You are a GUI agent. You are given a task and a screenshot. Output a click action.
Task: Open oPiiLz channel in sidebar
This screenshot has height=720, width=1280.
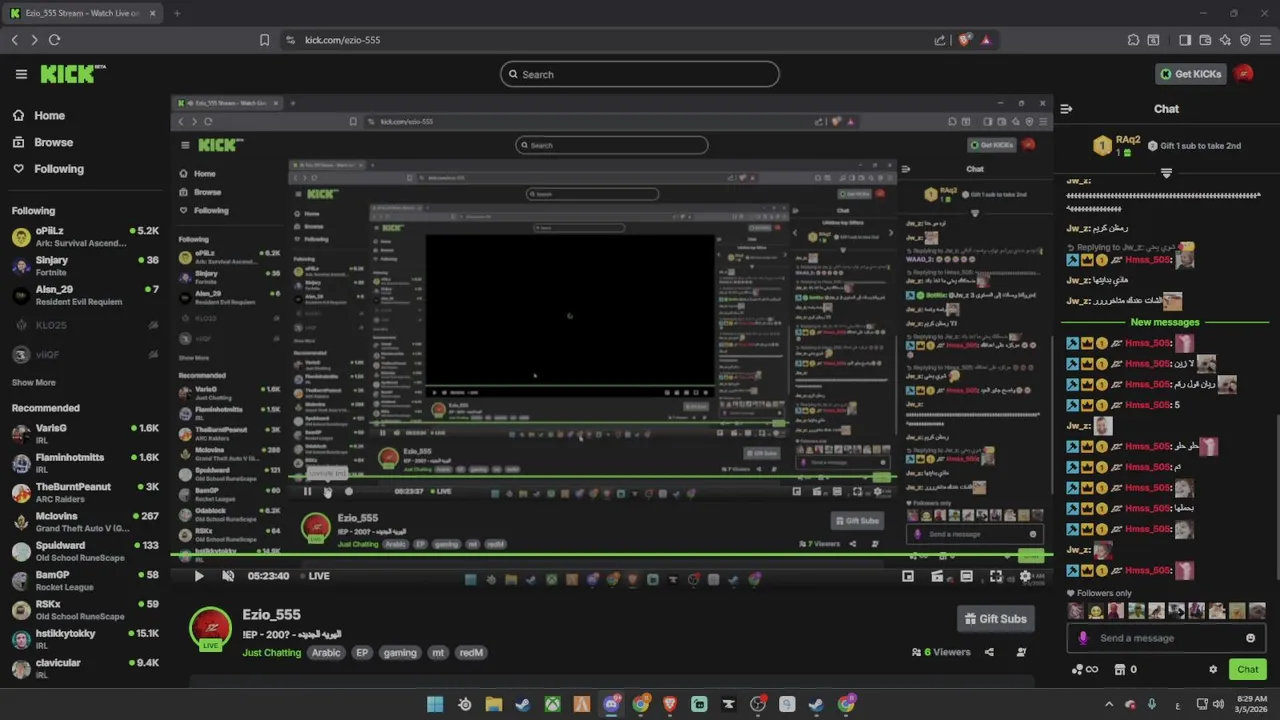tap(85, 237)
